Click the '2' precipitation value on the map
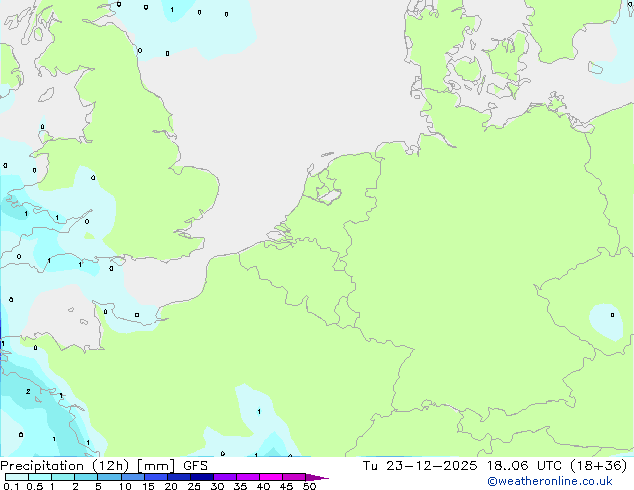The height and width of the screenshot is (490, 634). pos(28,391)
